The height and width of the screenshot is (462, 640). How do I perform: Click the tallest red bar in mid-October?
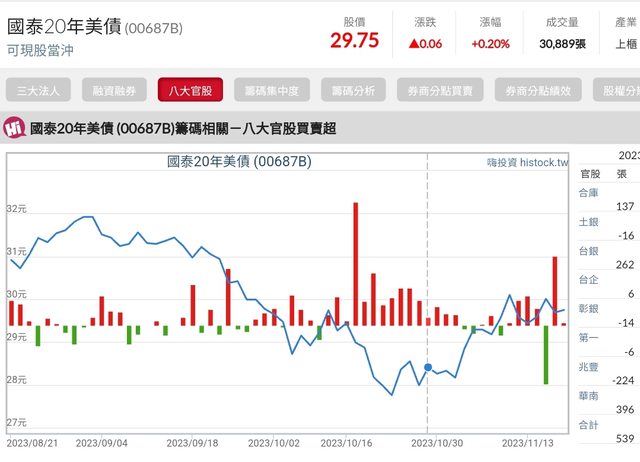point(355,264)
